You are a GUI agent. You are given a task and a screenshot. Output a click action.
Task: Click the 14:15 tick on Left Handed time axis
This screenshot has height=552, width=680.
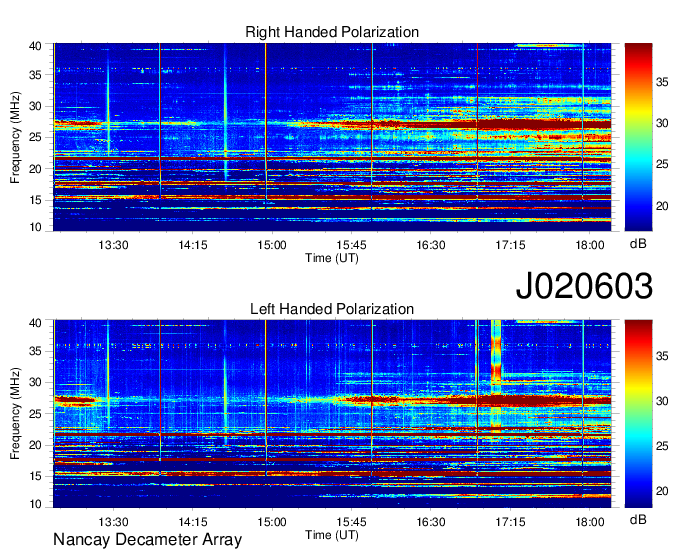coord(193,522)
